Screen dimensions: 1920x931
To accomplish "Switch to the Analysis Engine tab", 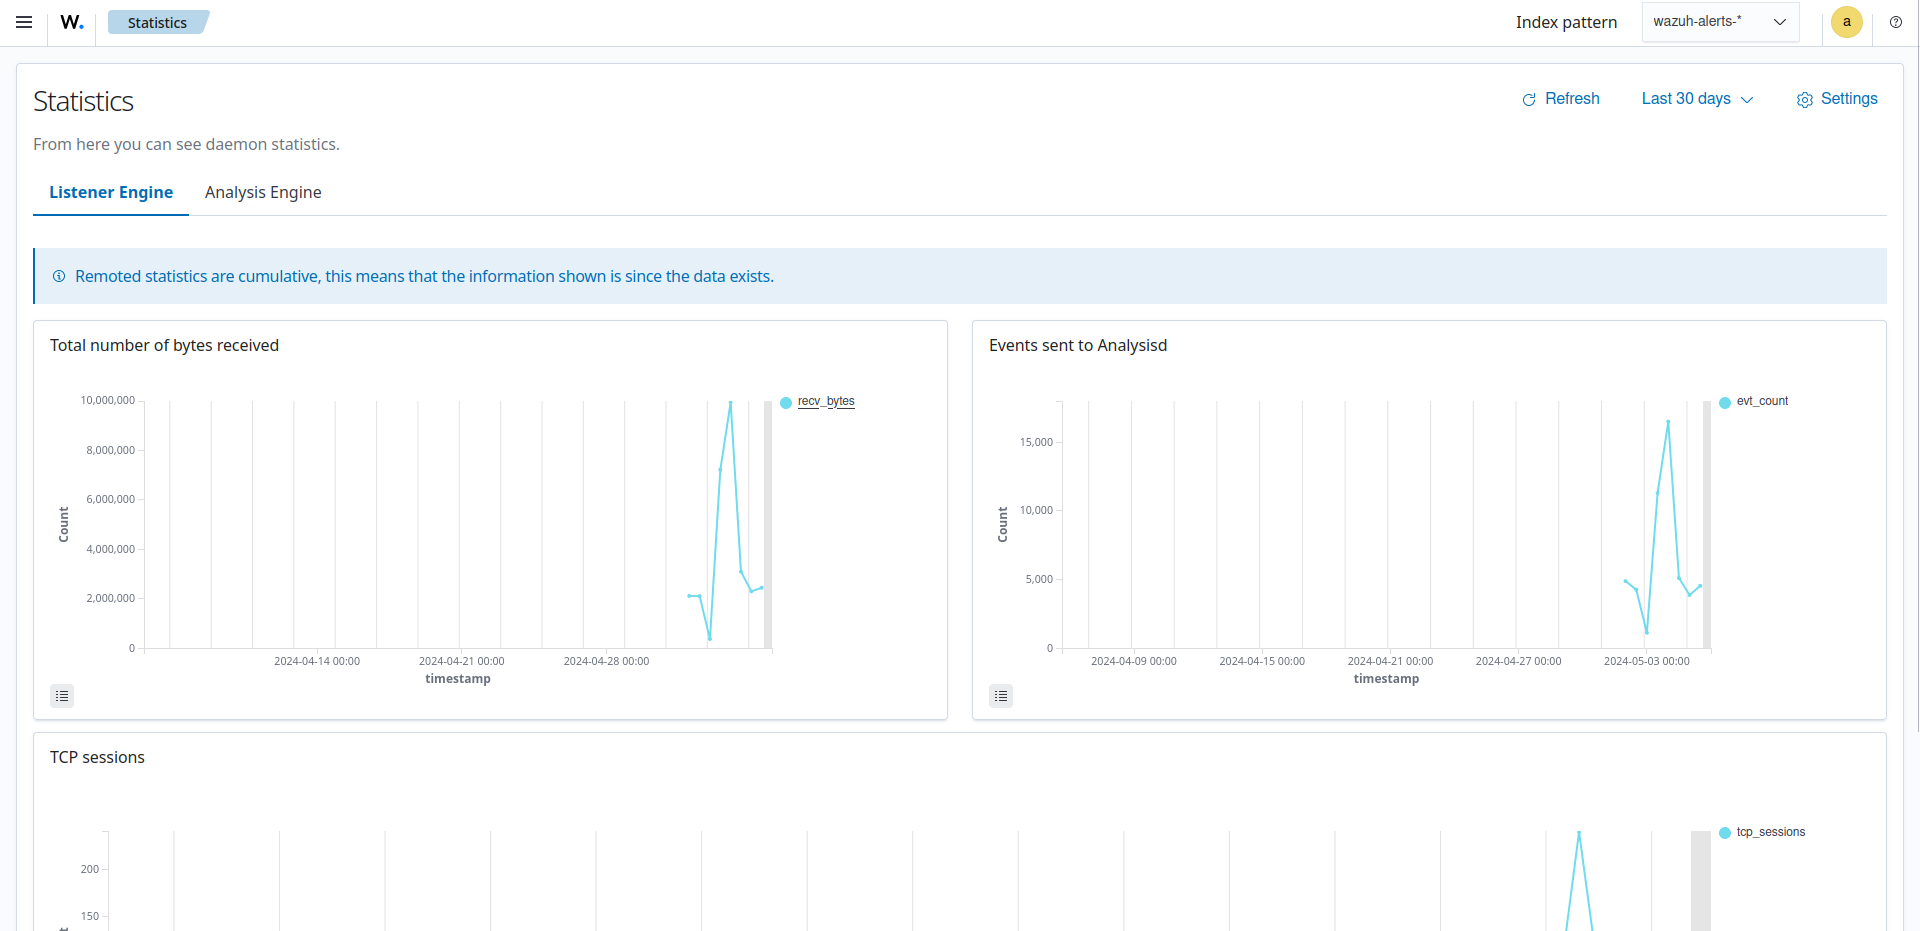I will coord(263,192).
